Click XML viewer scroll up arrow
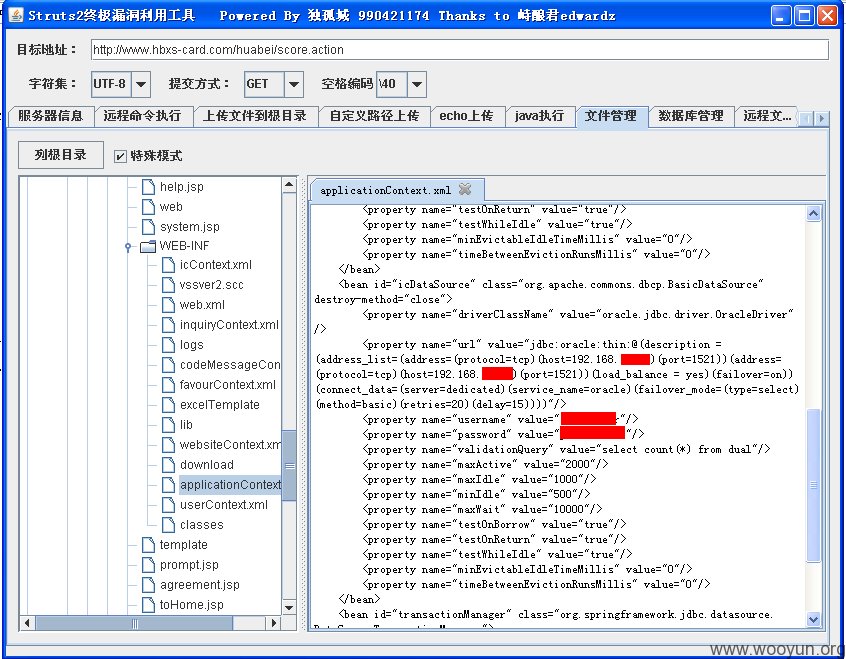Viewport: 846px width, 659px height. coord(813,214)
